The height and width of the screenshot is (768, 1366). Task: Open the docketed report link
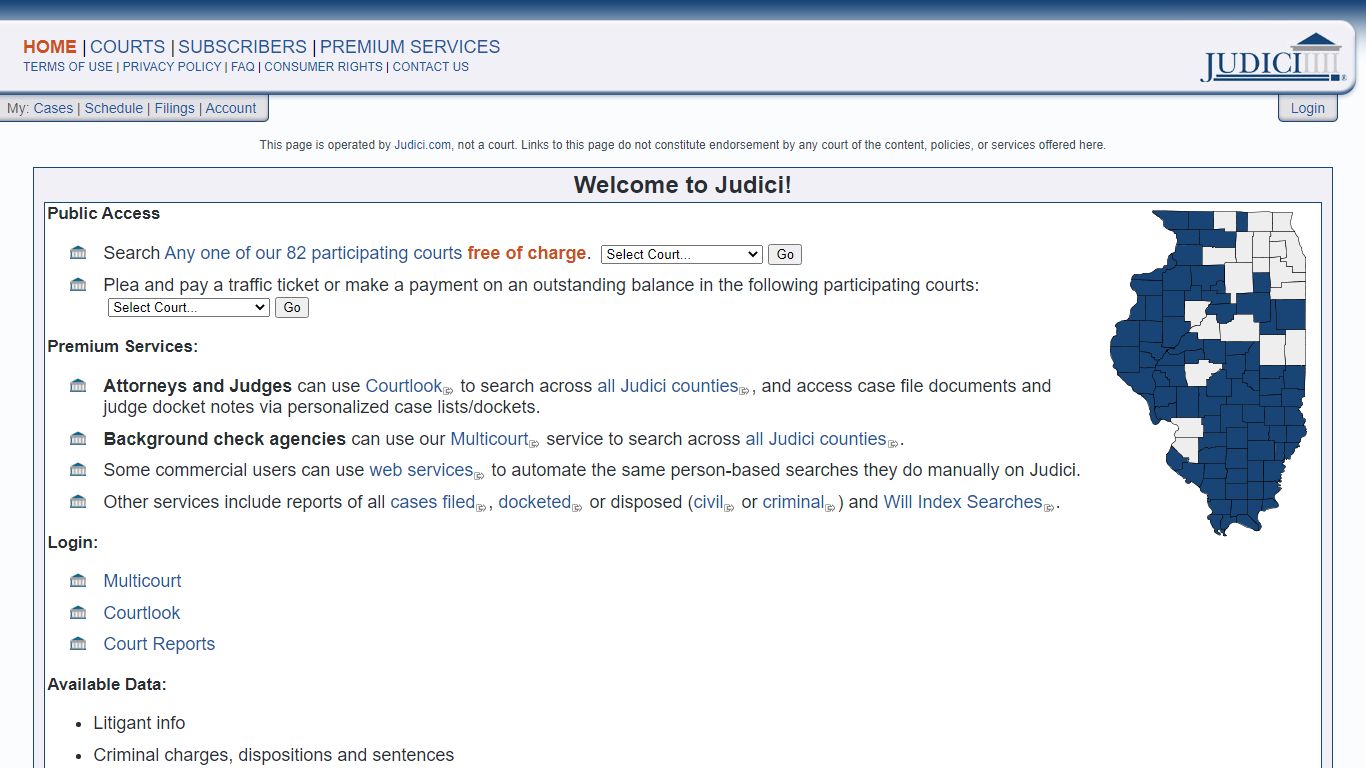(x=535, y=502)
